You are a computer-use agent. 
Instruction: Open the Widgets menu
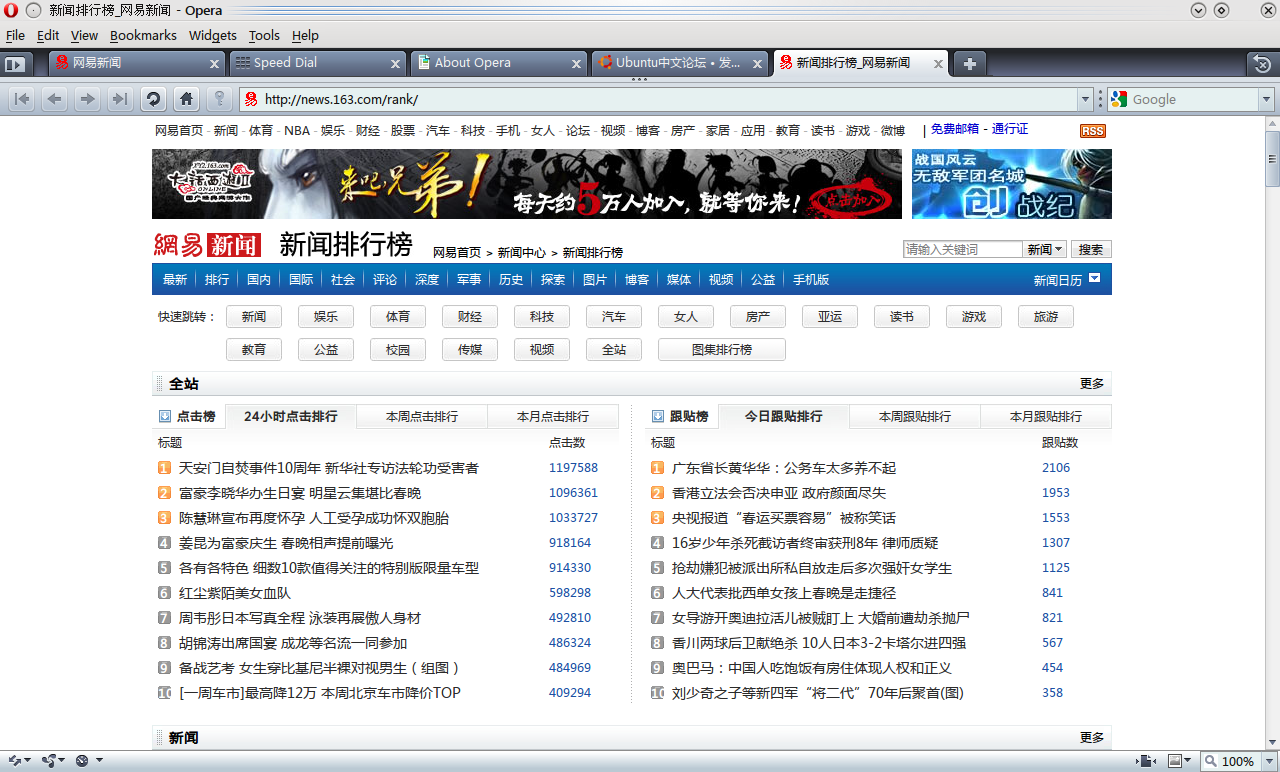213,35
